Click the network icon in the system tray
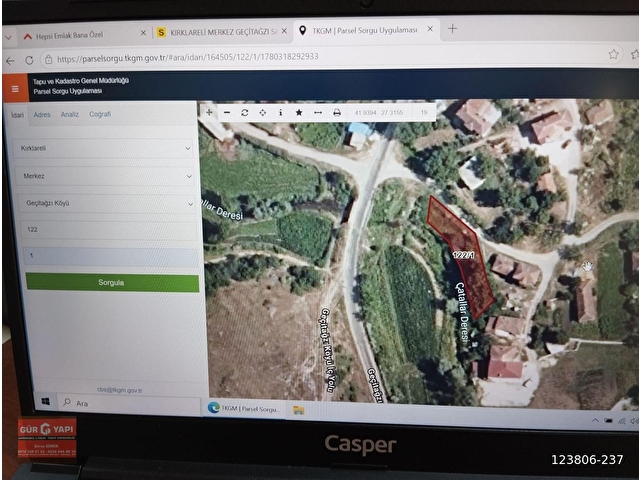This screenshot has width=640, height=480. (622, 421)
